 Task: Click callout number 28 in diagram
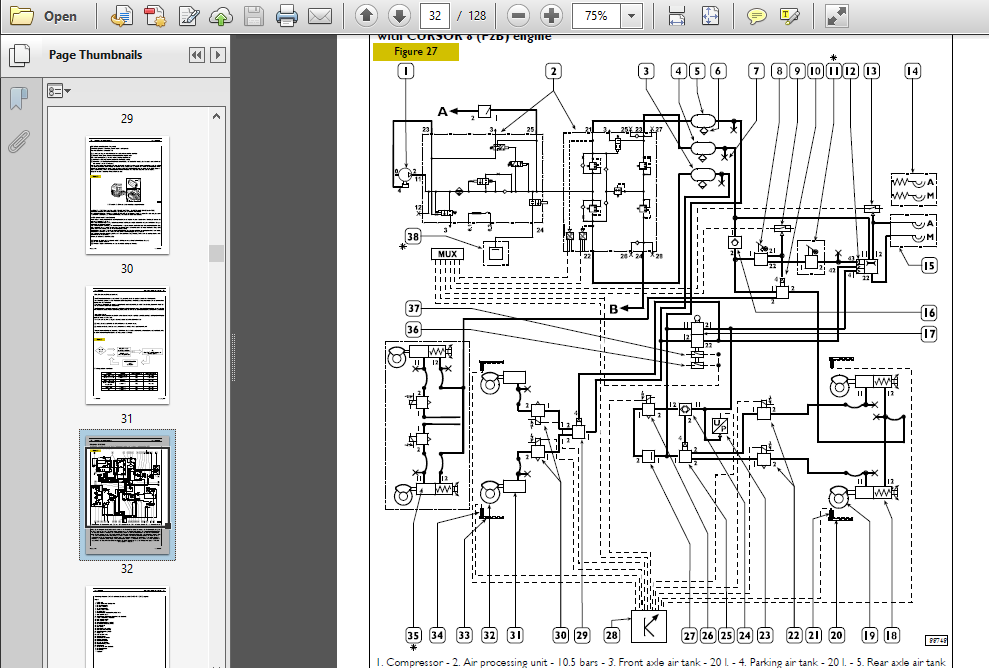click(x=611, y=635)
